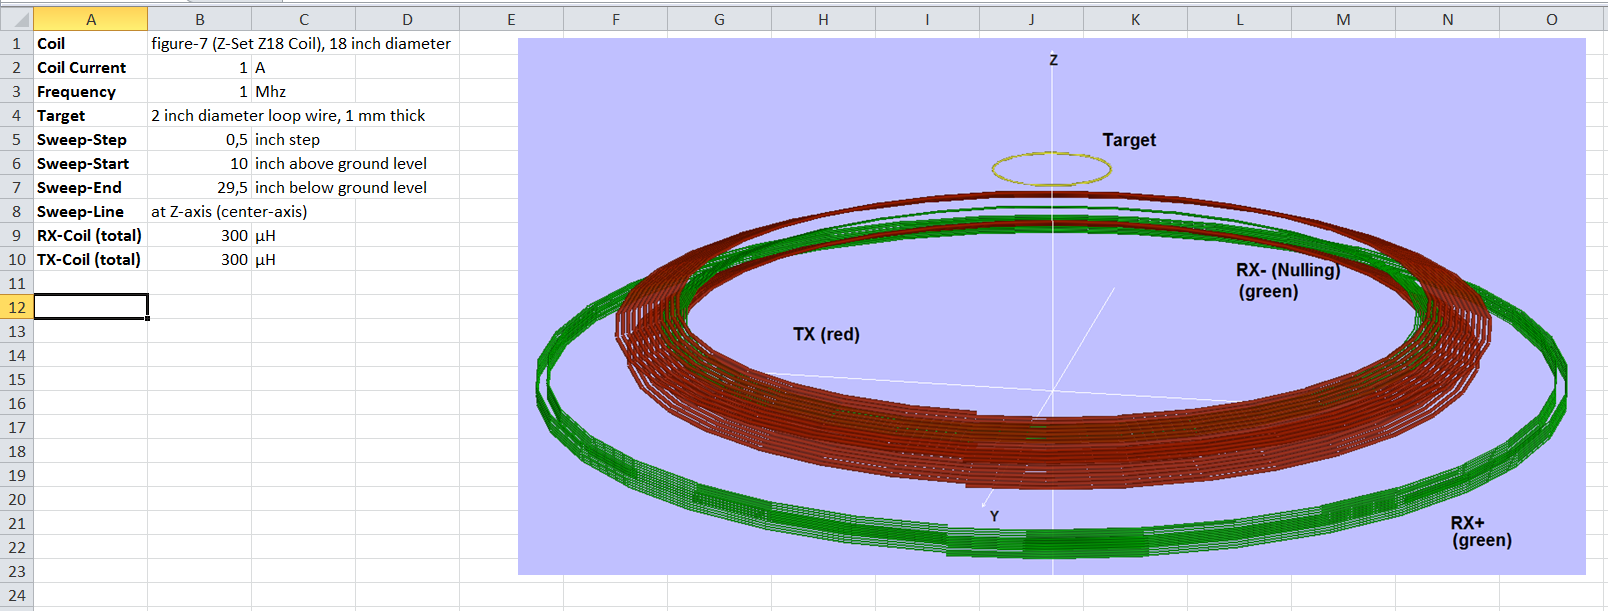Select column E header
This screenshot has height=611, width=1608.
point(512,19)
